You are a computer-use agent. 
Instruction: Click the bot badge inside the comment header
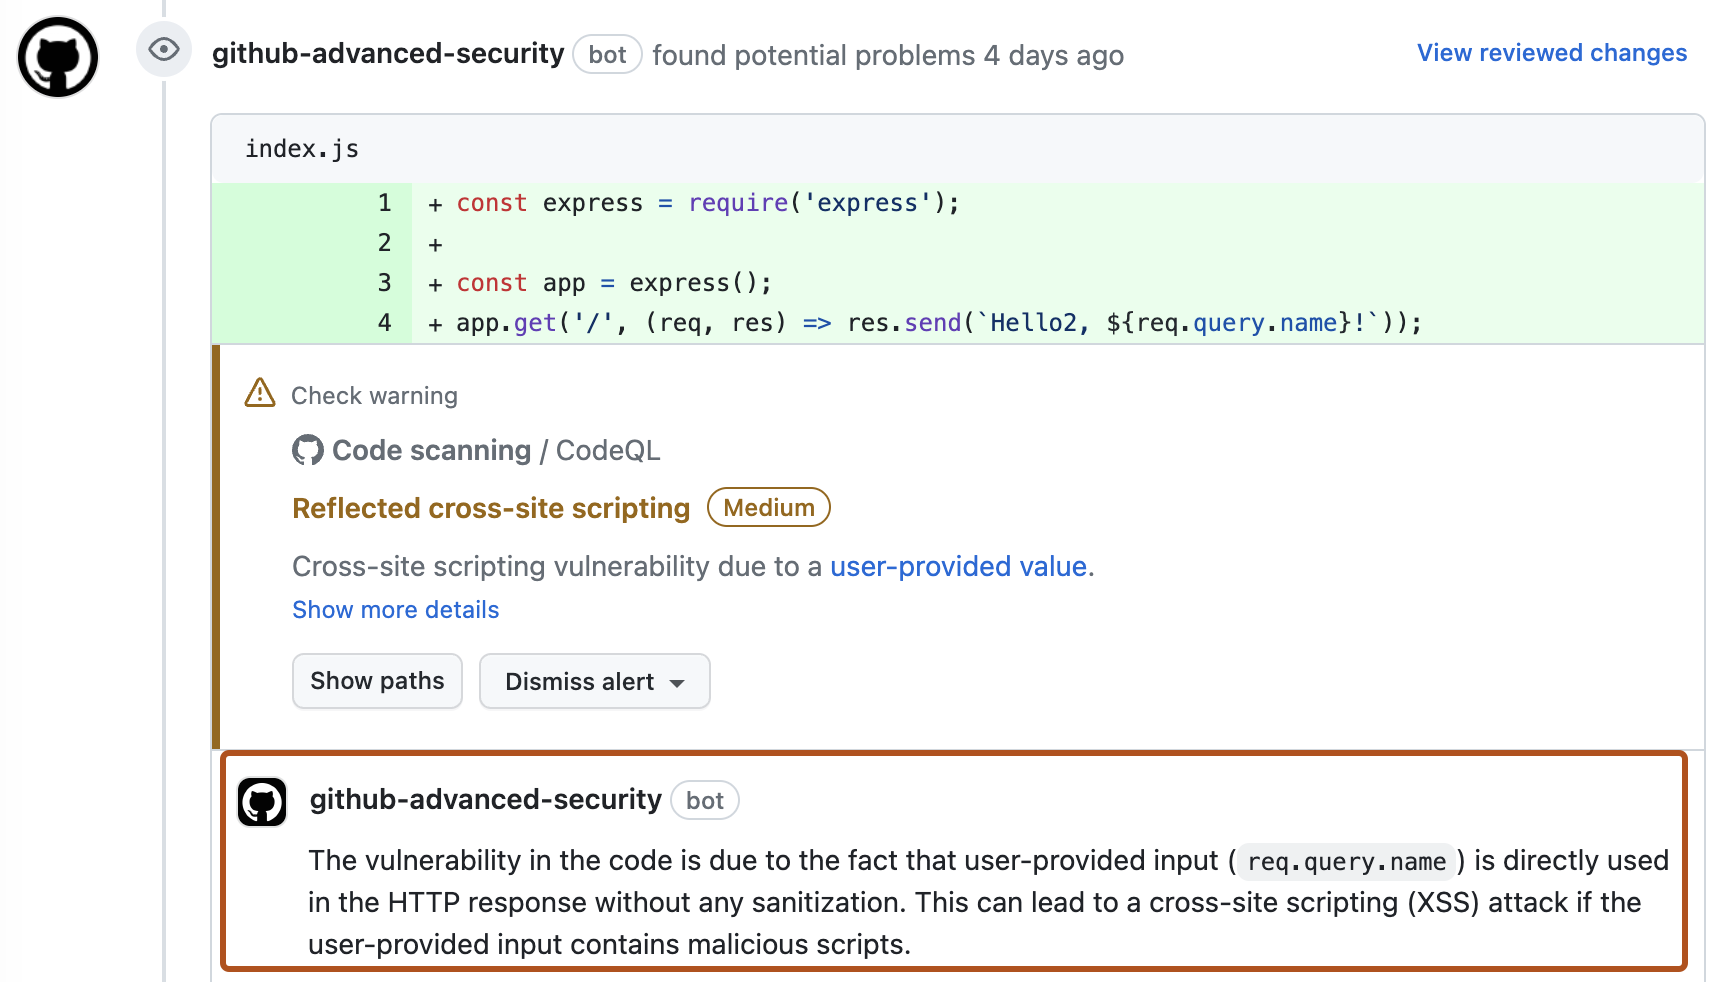coord(705,800)
